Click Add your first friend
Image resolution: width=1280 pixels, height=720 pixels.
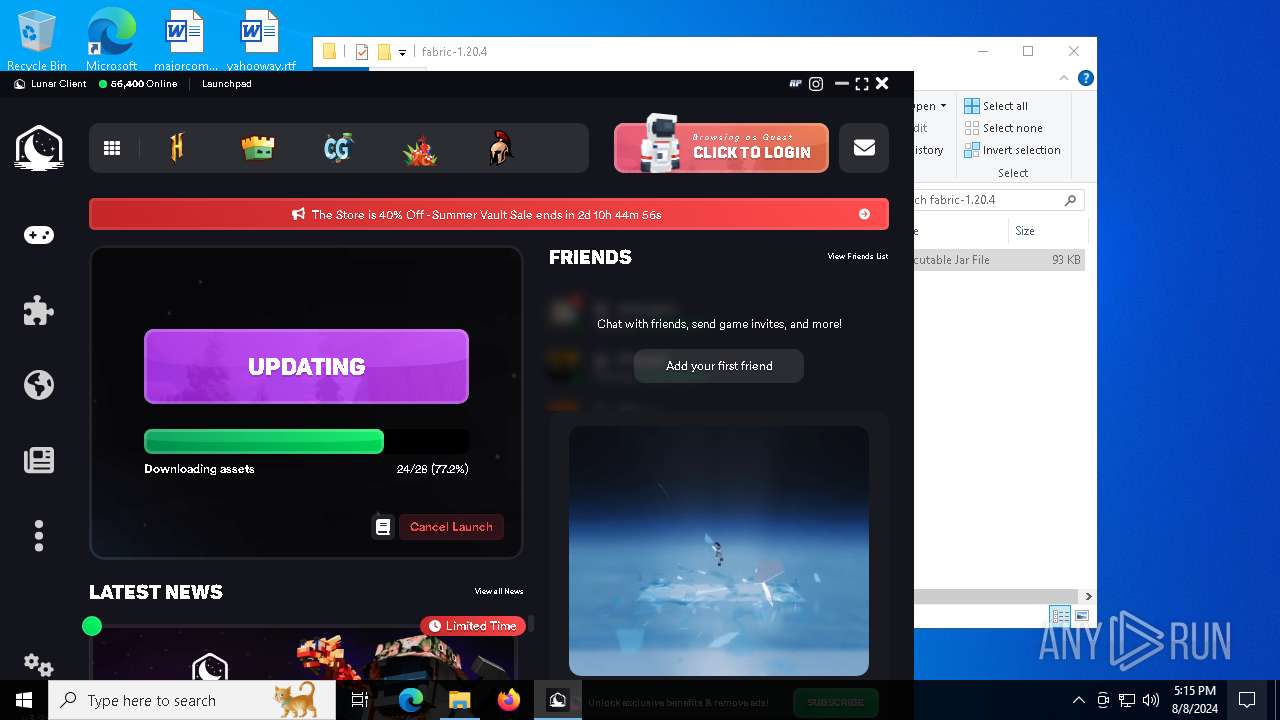pos(719,366)
